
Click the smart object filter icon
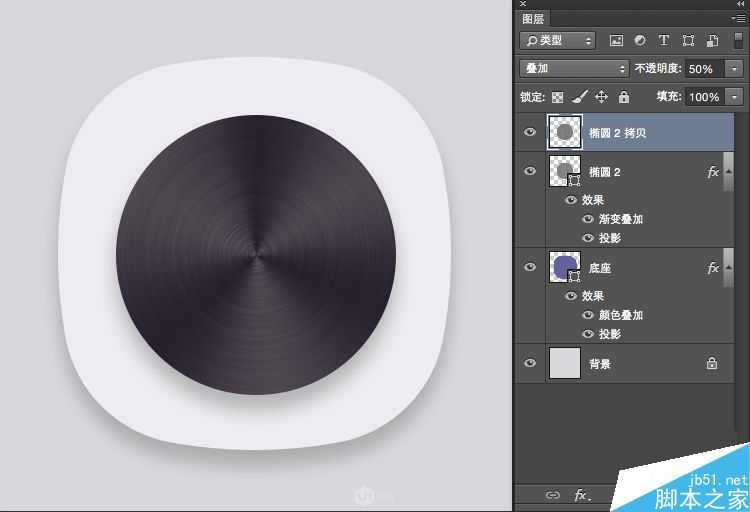click(x=712, y=41)
